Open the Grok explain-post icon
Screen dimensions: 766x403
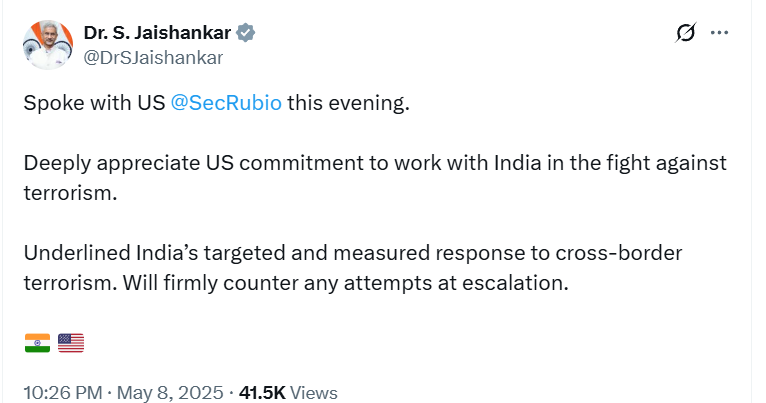686,33
